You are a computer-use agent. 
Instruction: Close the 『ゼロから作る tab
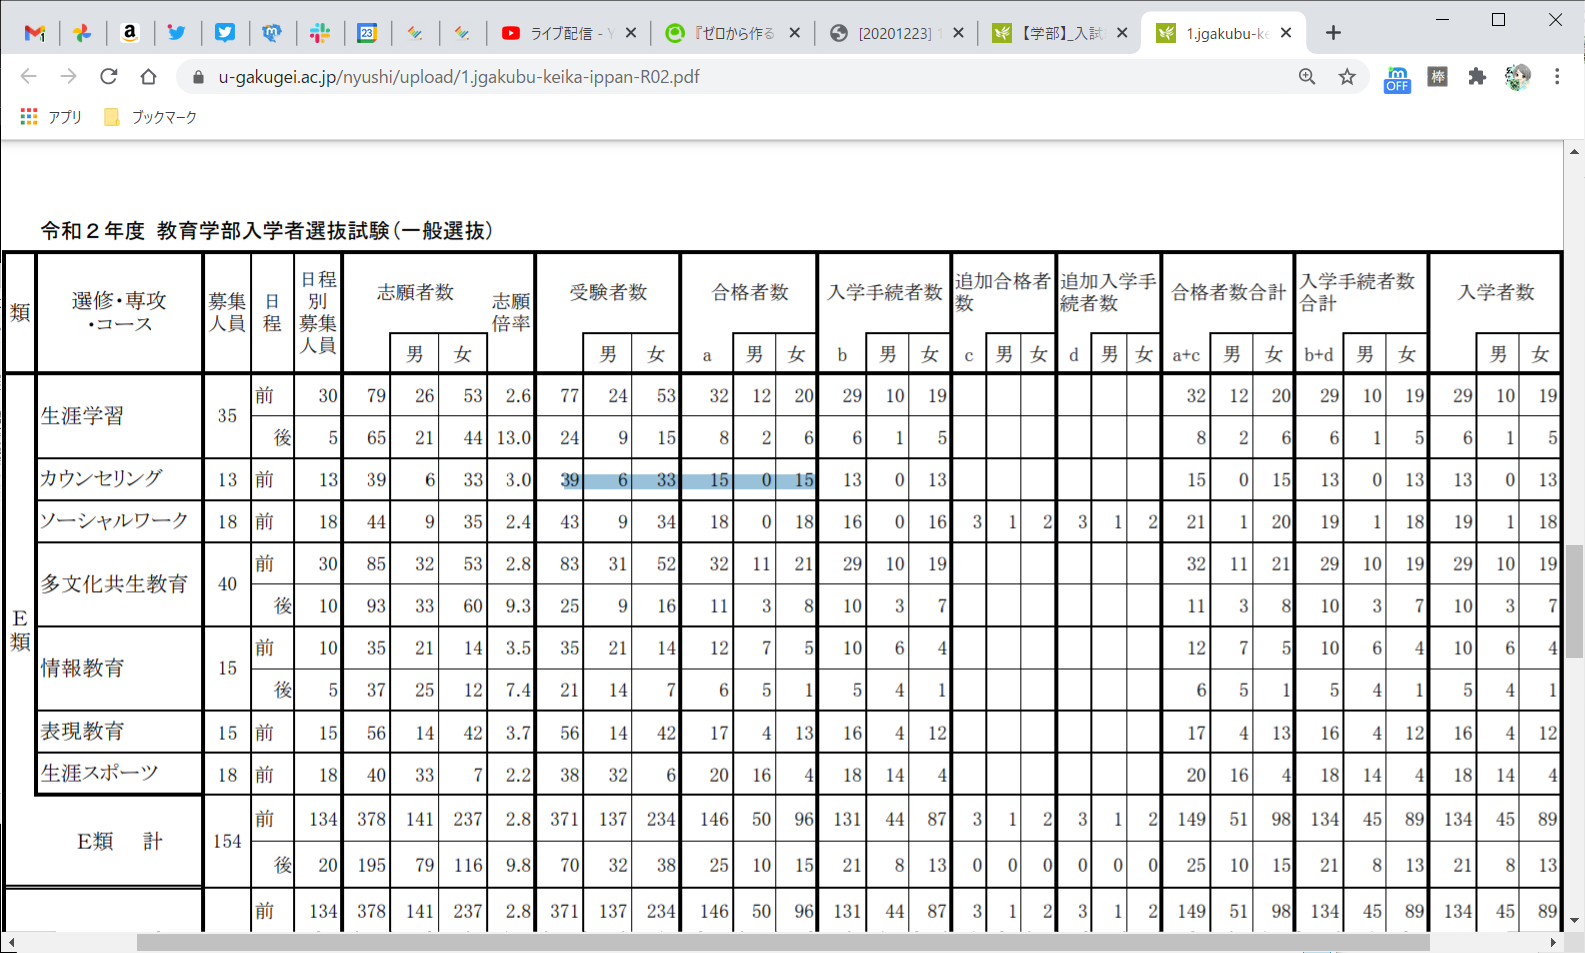[795, 33]
